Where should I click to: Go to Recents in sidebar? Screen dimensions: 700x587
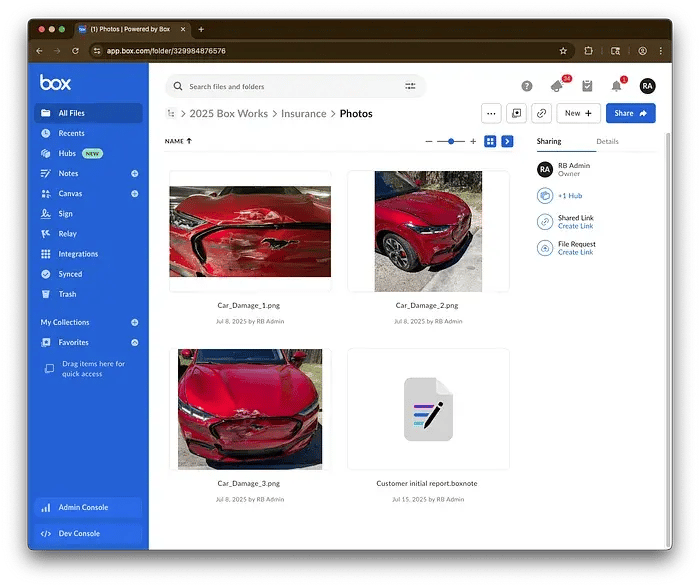(71, 133)
